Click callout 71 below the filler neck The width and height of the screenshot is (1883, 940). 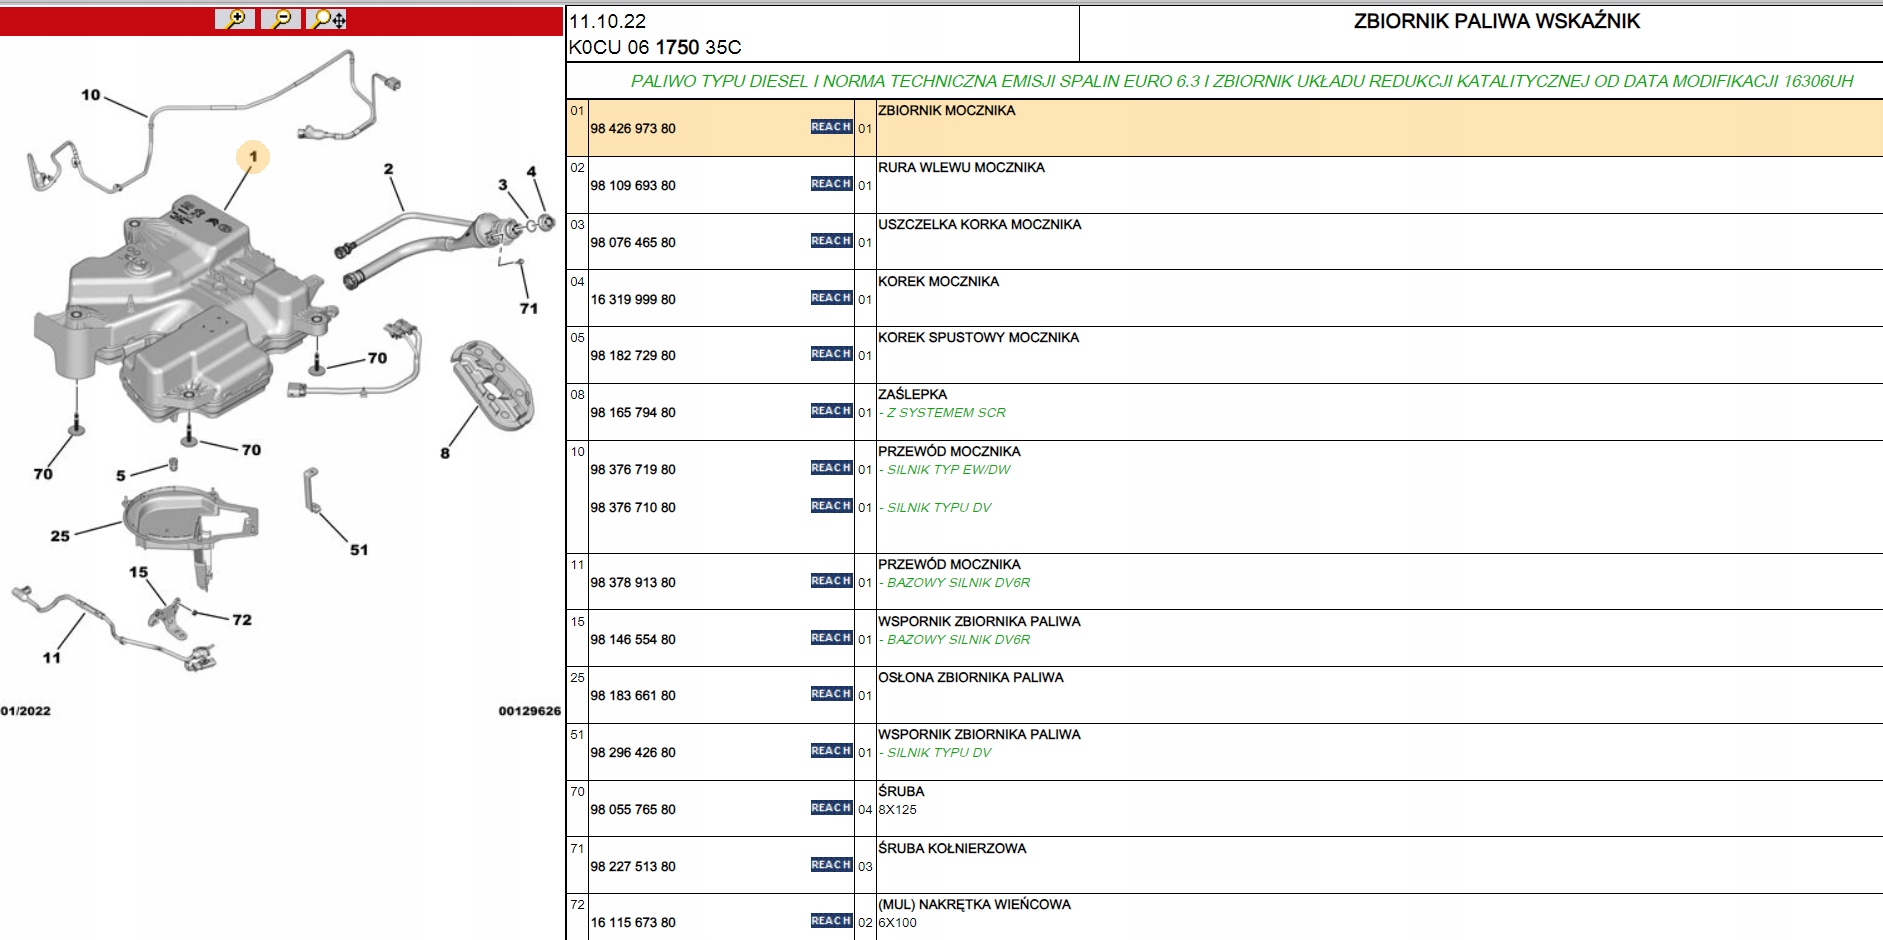click(529, 309)
